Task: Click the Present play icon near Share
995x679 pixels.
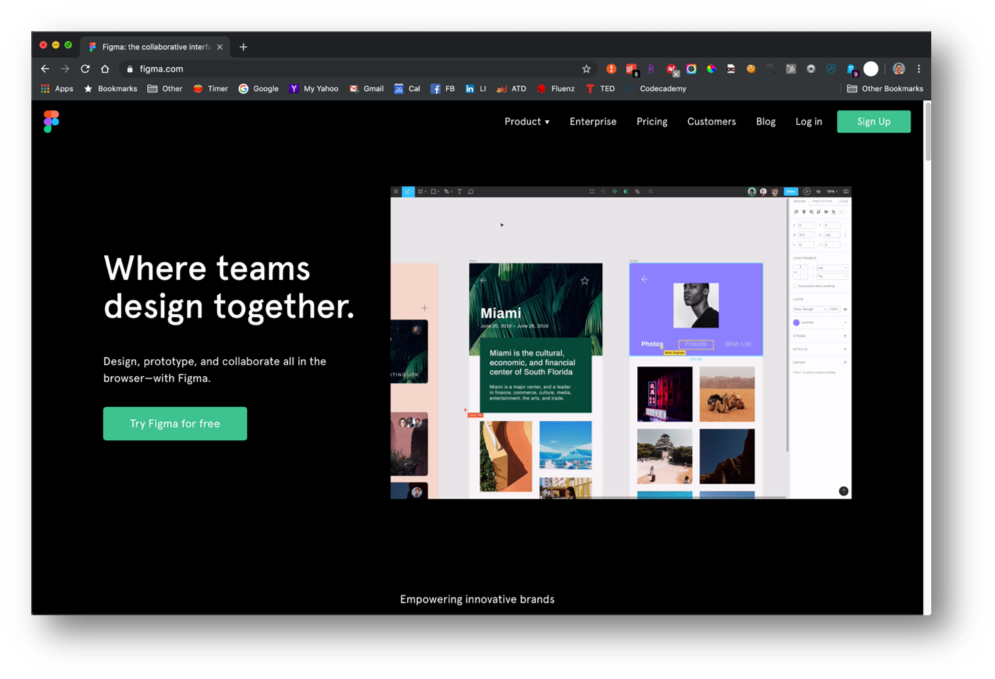Action: click(x=806, y=191)
